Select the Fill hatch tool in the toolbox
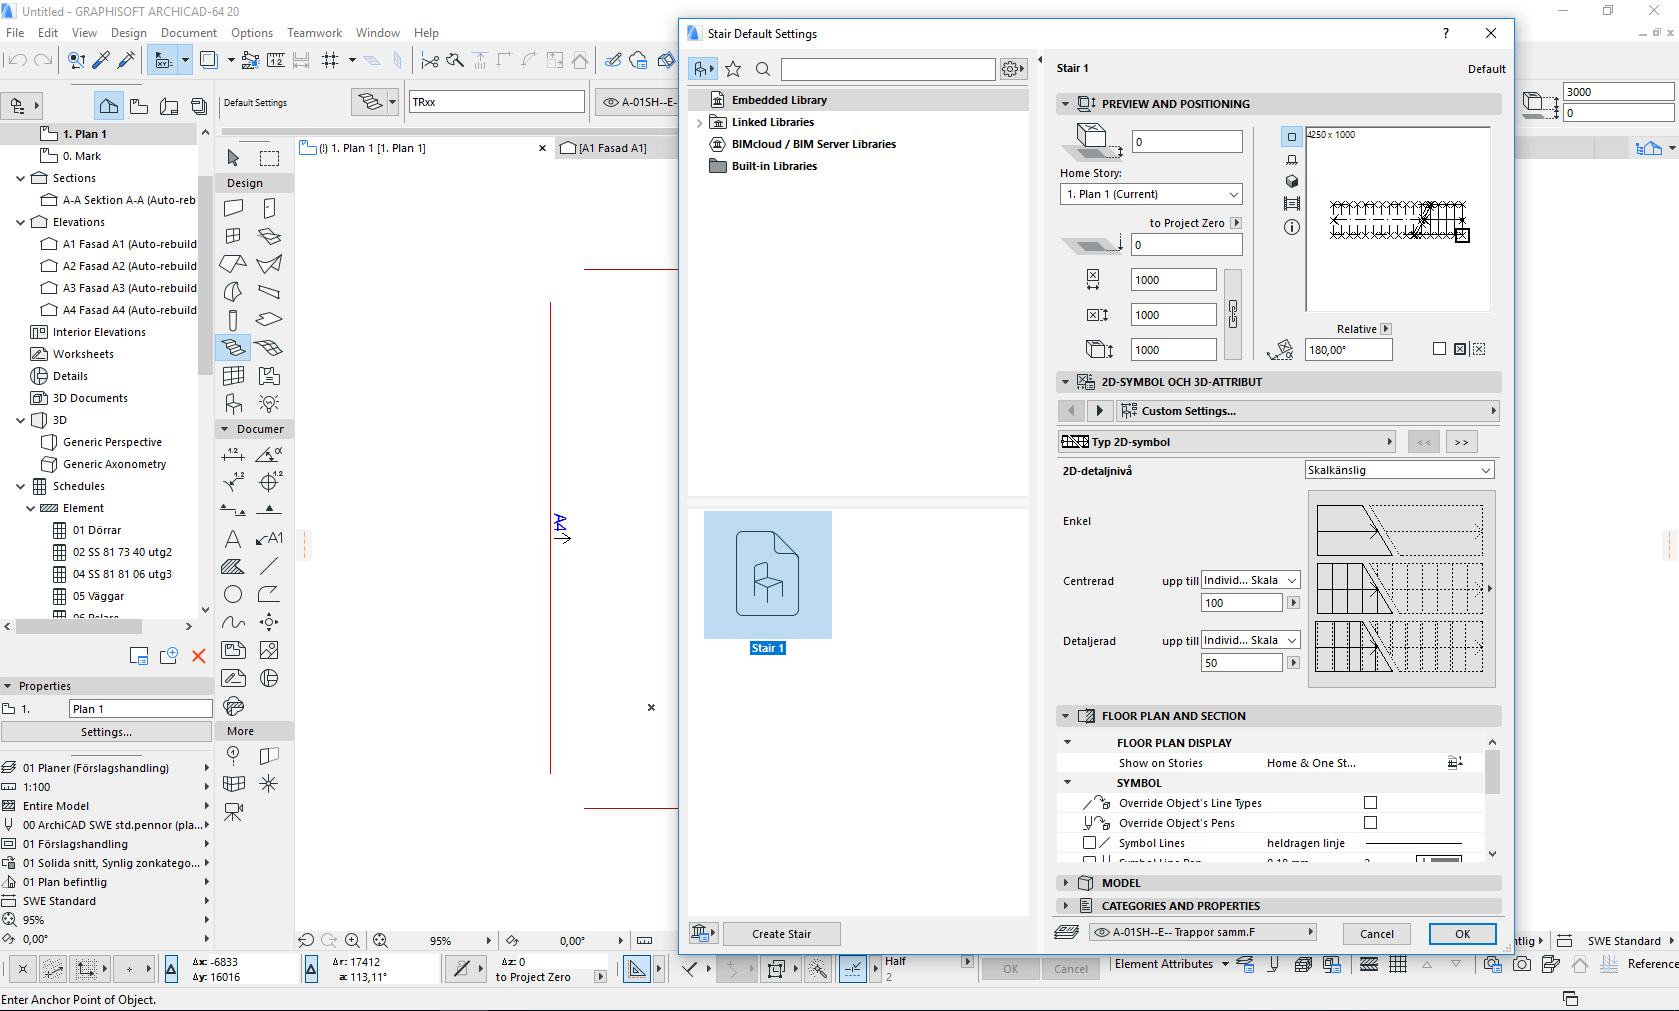The height and width of the screenshot is (1011, 1679). tap(233, 566)
